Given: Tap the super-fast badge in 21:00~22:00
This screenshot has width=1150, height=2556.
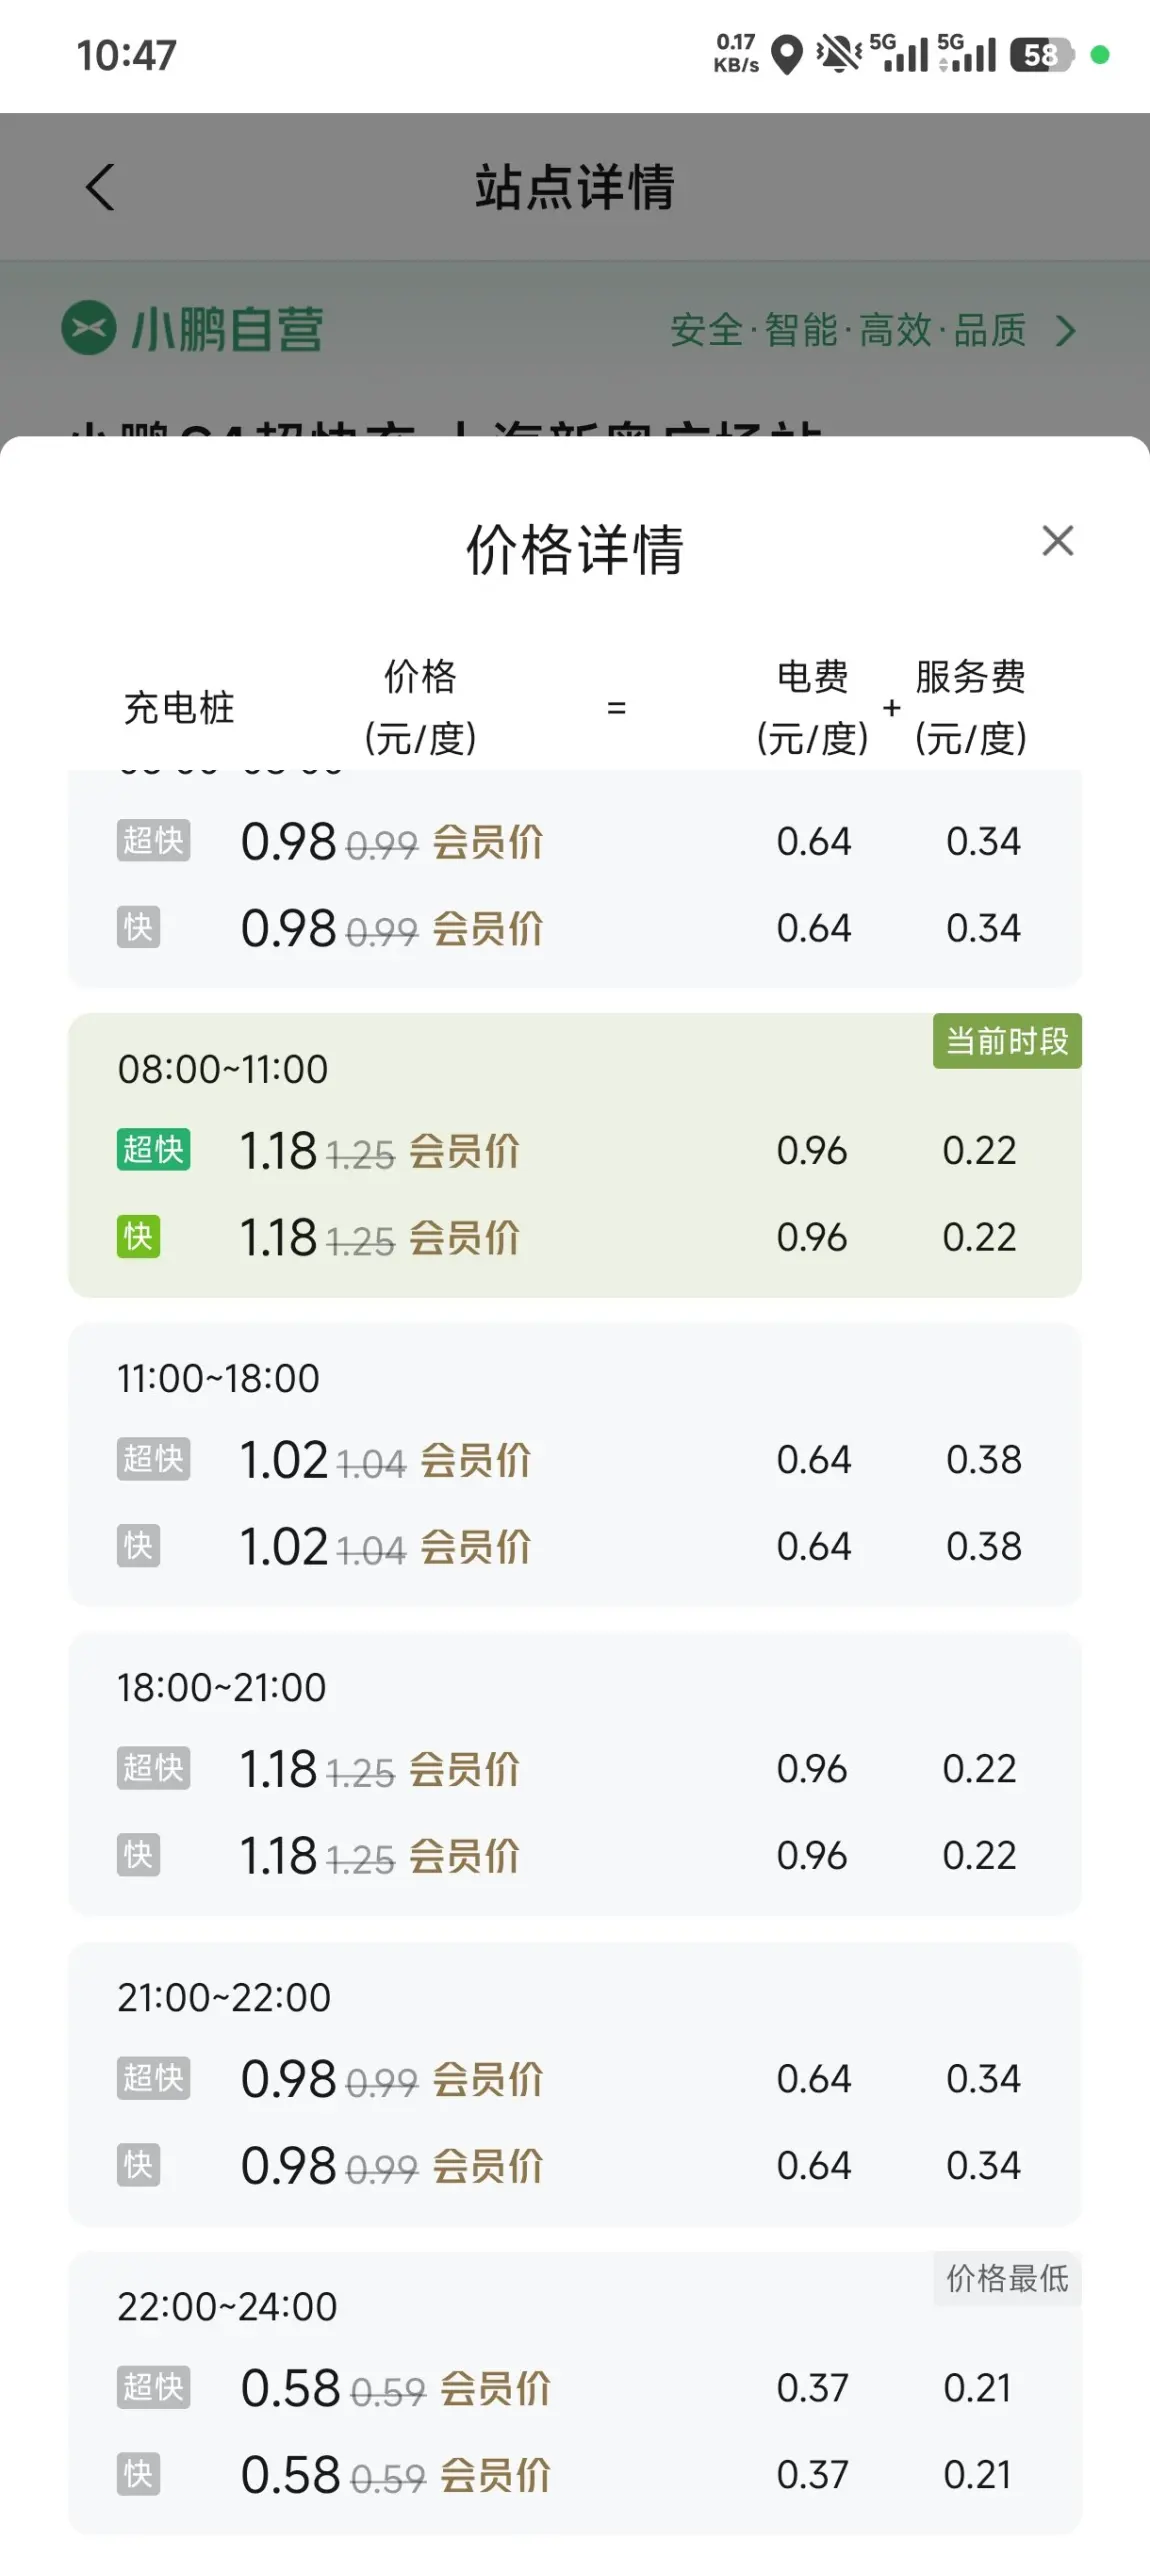Looking at the screenshot, I should (x=153, y=2078).
